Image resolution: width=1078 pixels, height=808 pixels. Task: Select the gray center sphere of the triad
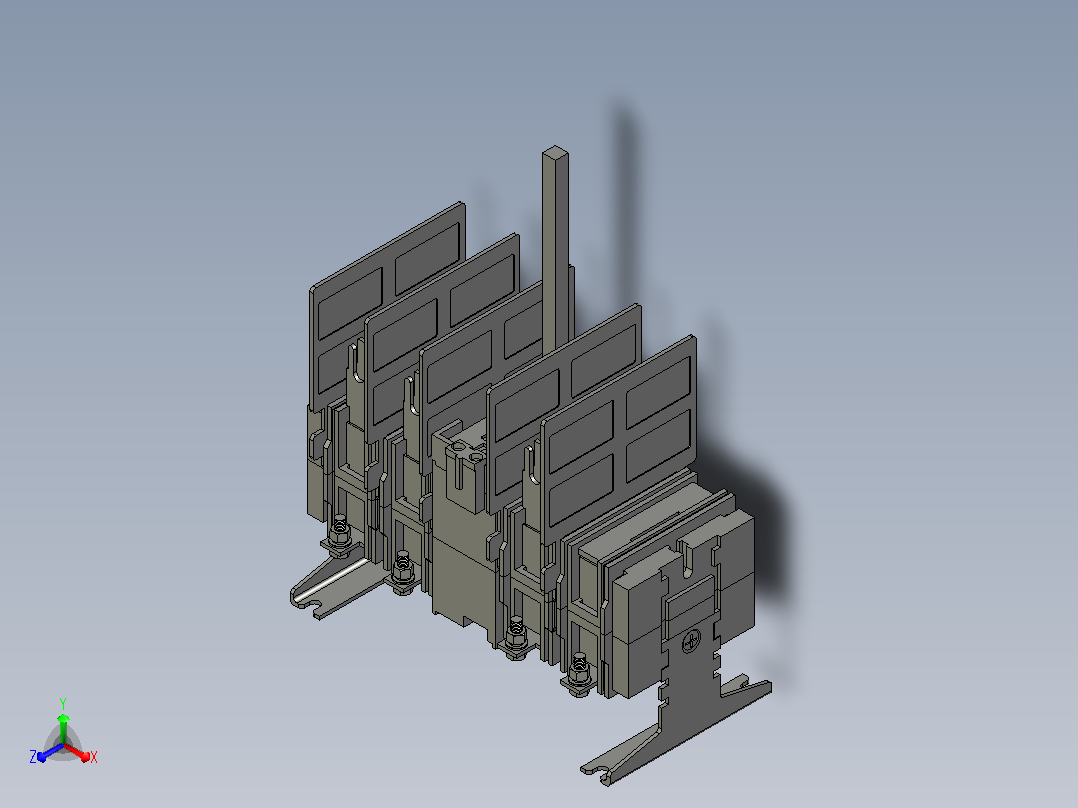point(63,745)
